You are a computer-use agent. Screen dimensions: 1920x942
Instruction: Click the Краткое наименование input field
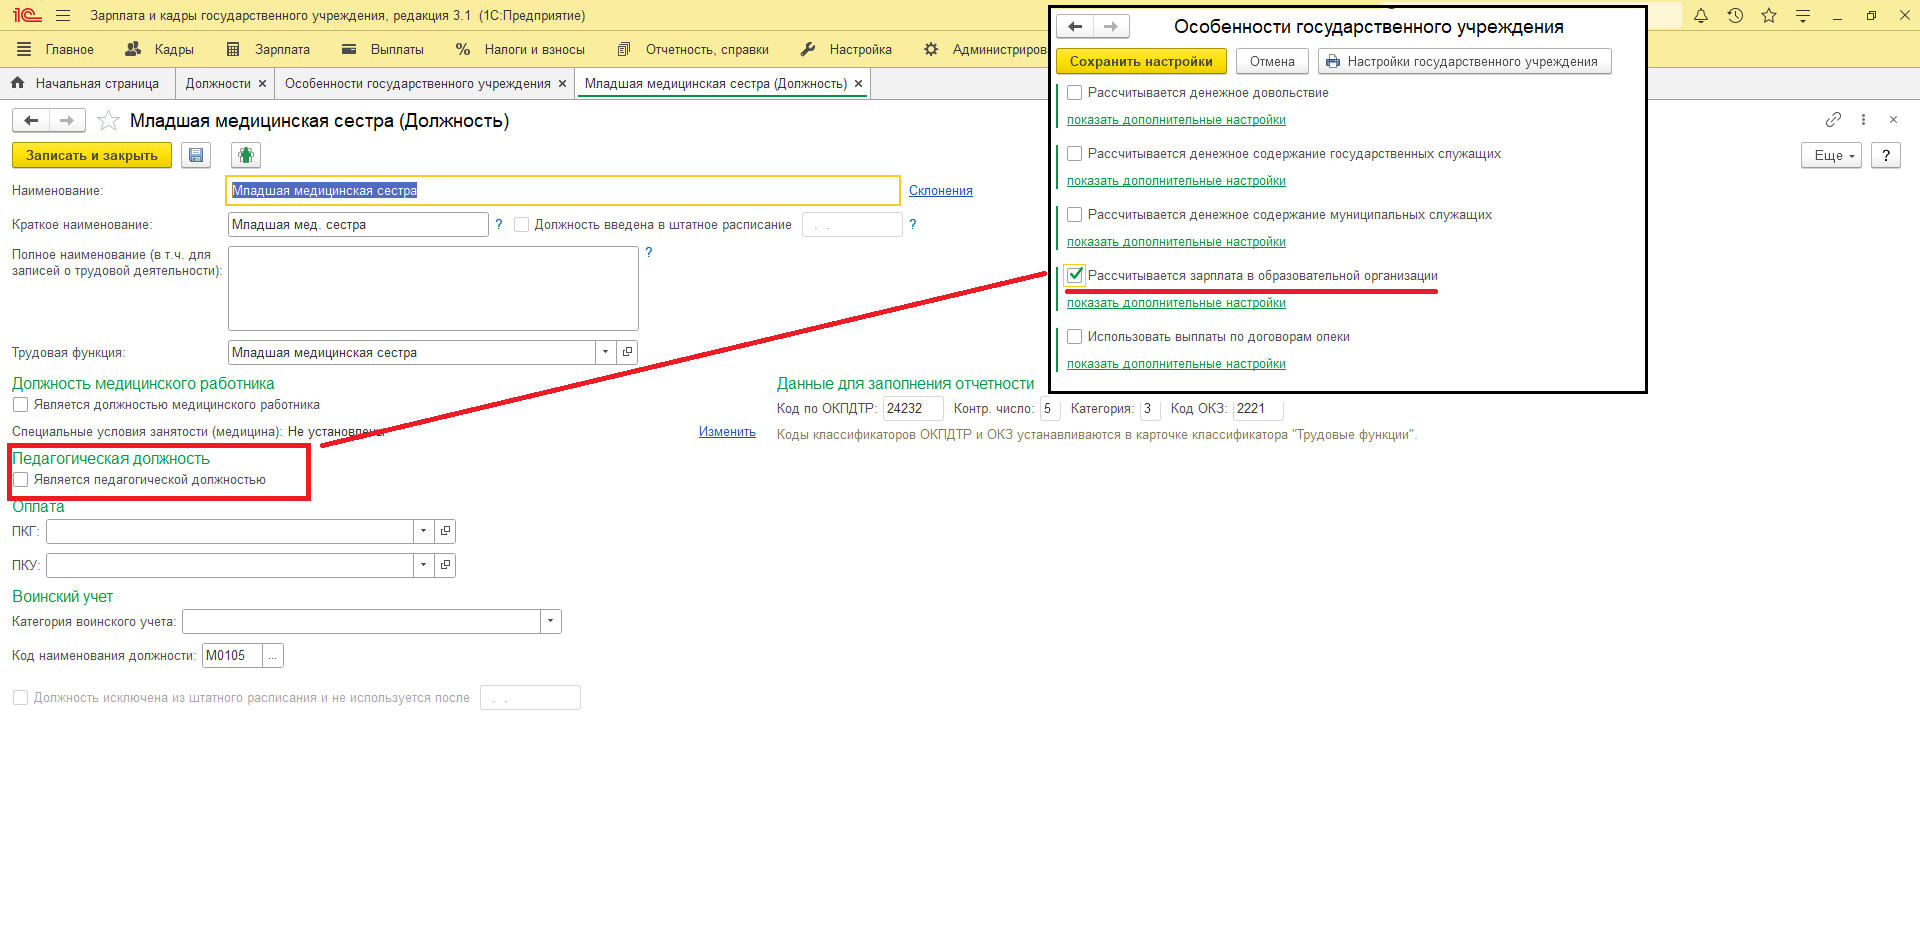click(x=358, y=225)
